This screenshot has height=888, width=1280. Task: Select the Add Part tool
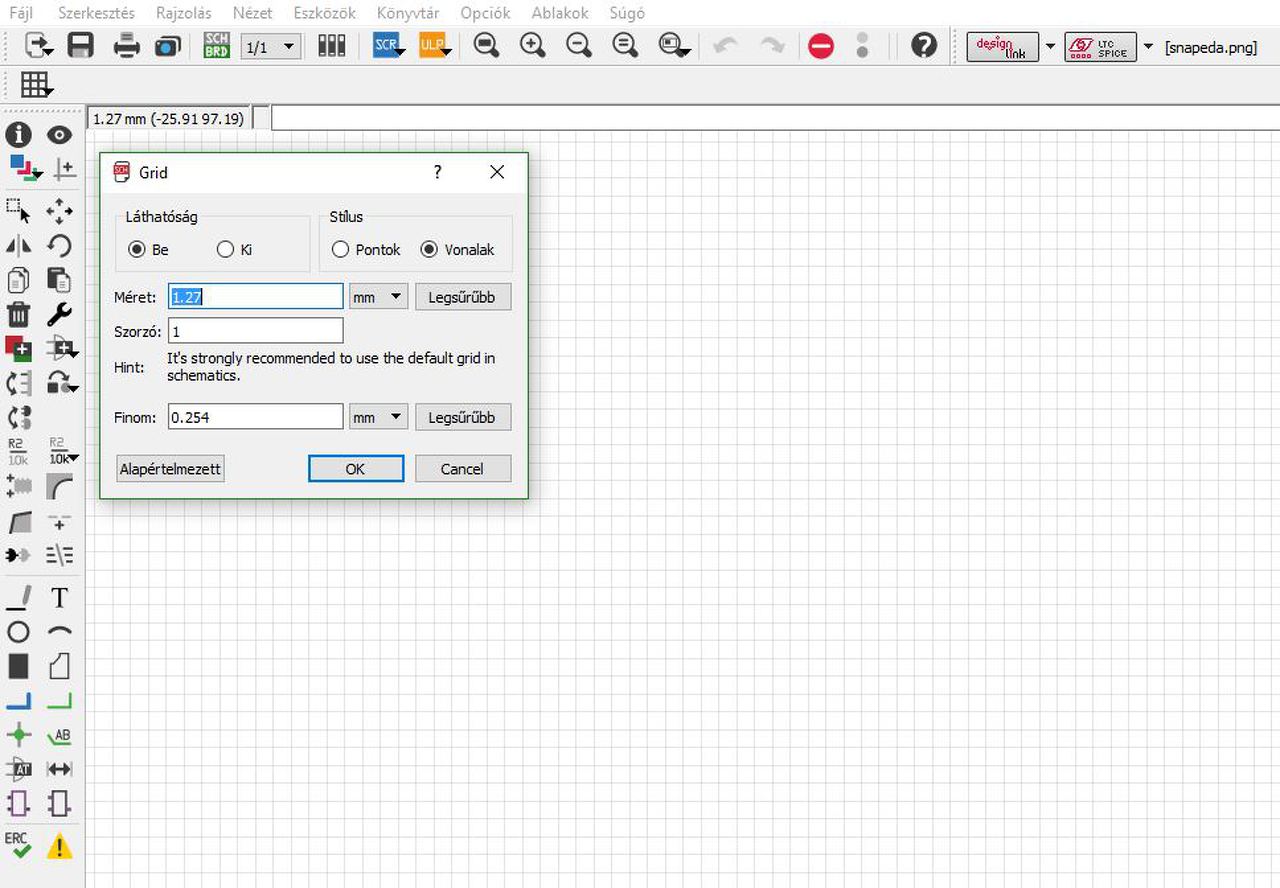point(19,349)
